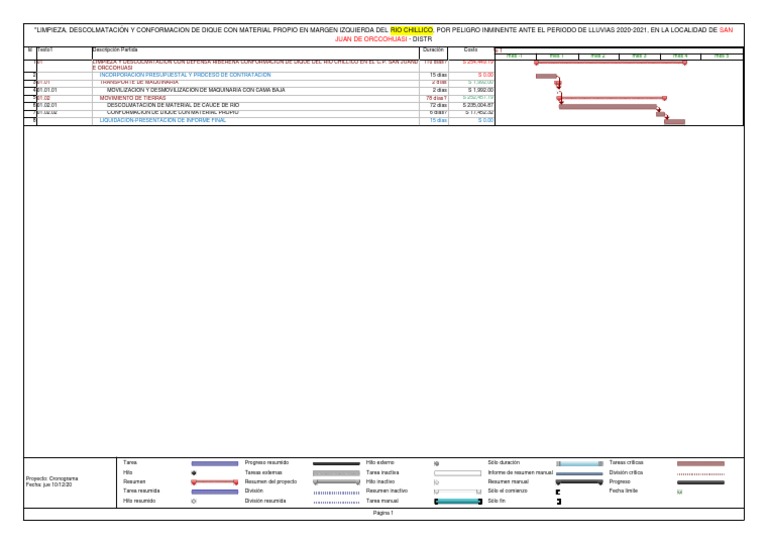Select the MOVIMIENTO DE TIERRAS summary bar

click(612, 98)
